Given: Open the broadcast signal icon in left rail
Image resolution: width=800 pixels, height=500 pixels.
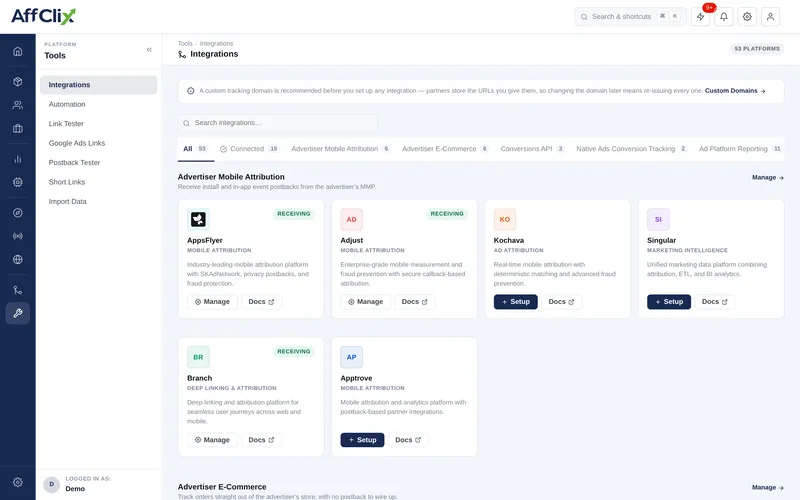Looking at the screenshot, I should (x=18, y=236).
